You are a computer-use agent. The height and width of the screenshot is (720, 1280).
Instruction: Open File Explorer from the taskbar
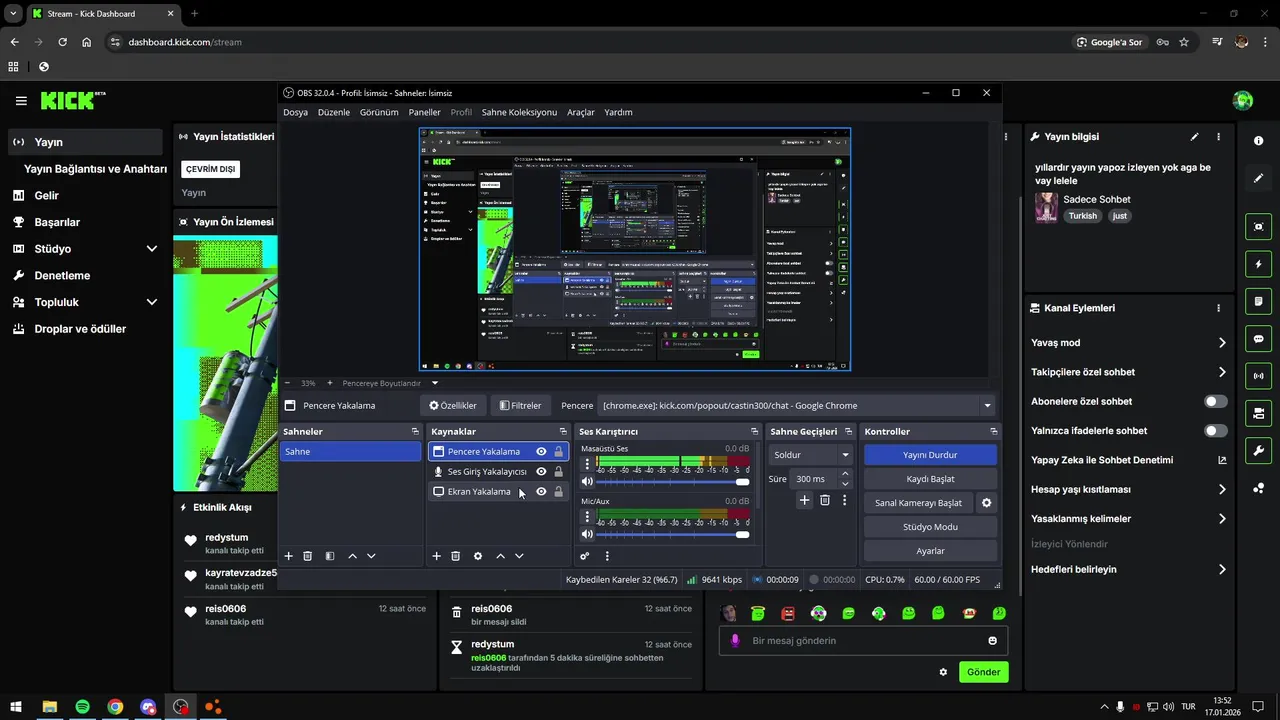coord(49,707)
